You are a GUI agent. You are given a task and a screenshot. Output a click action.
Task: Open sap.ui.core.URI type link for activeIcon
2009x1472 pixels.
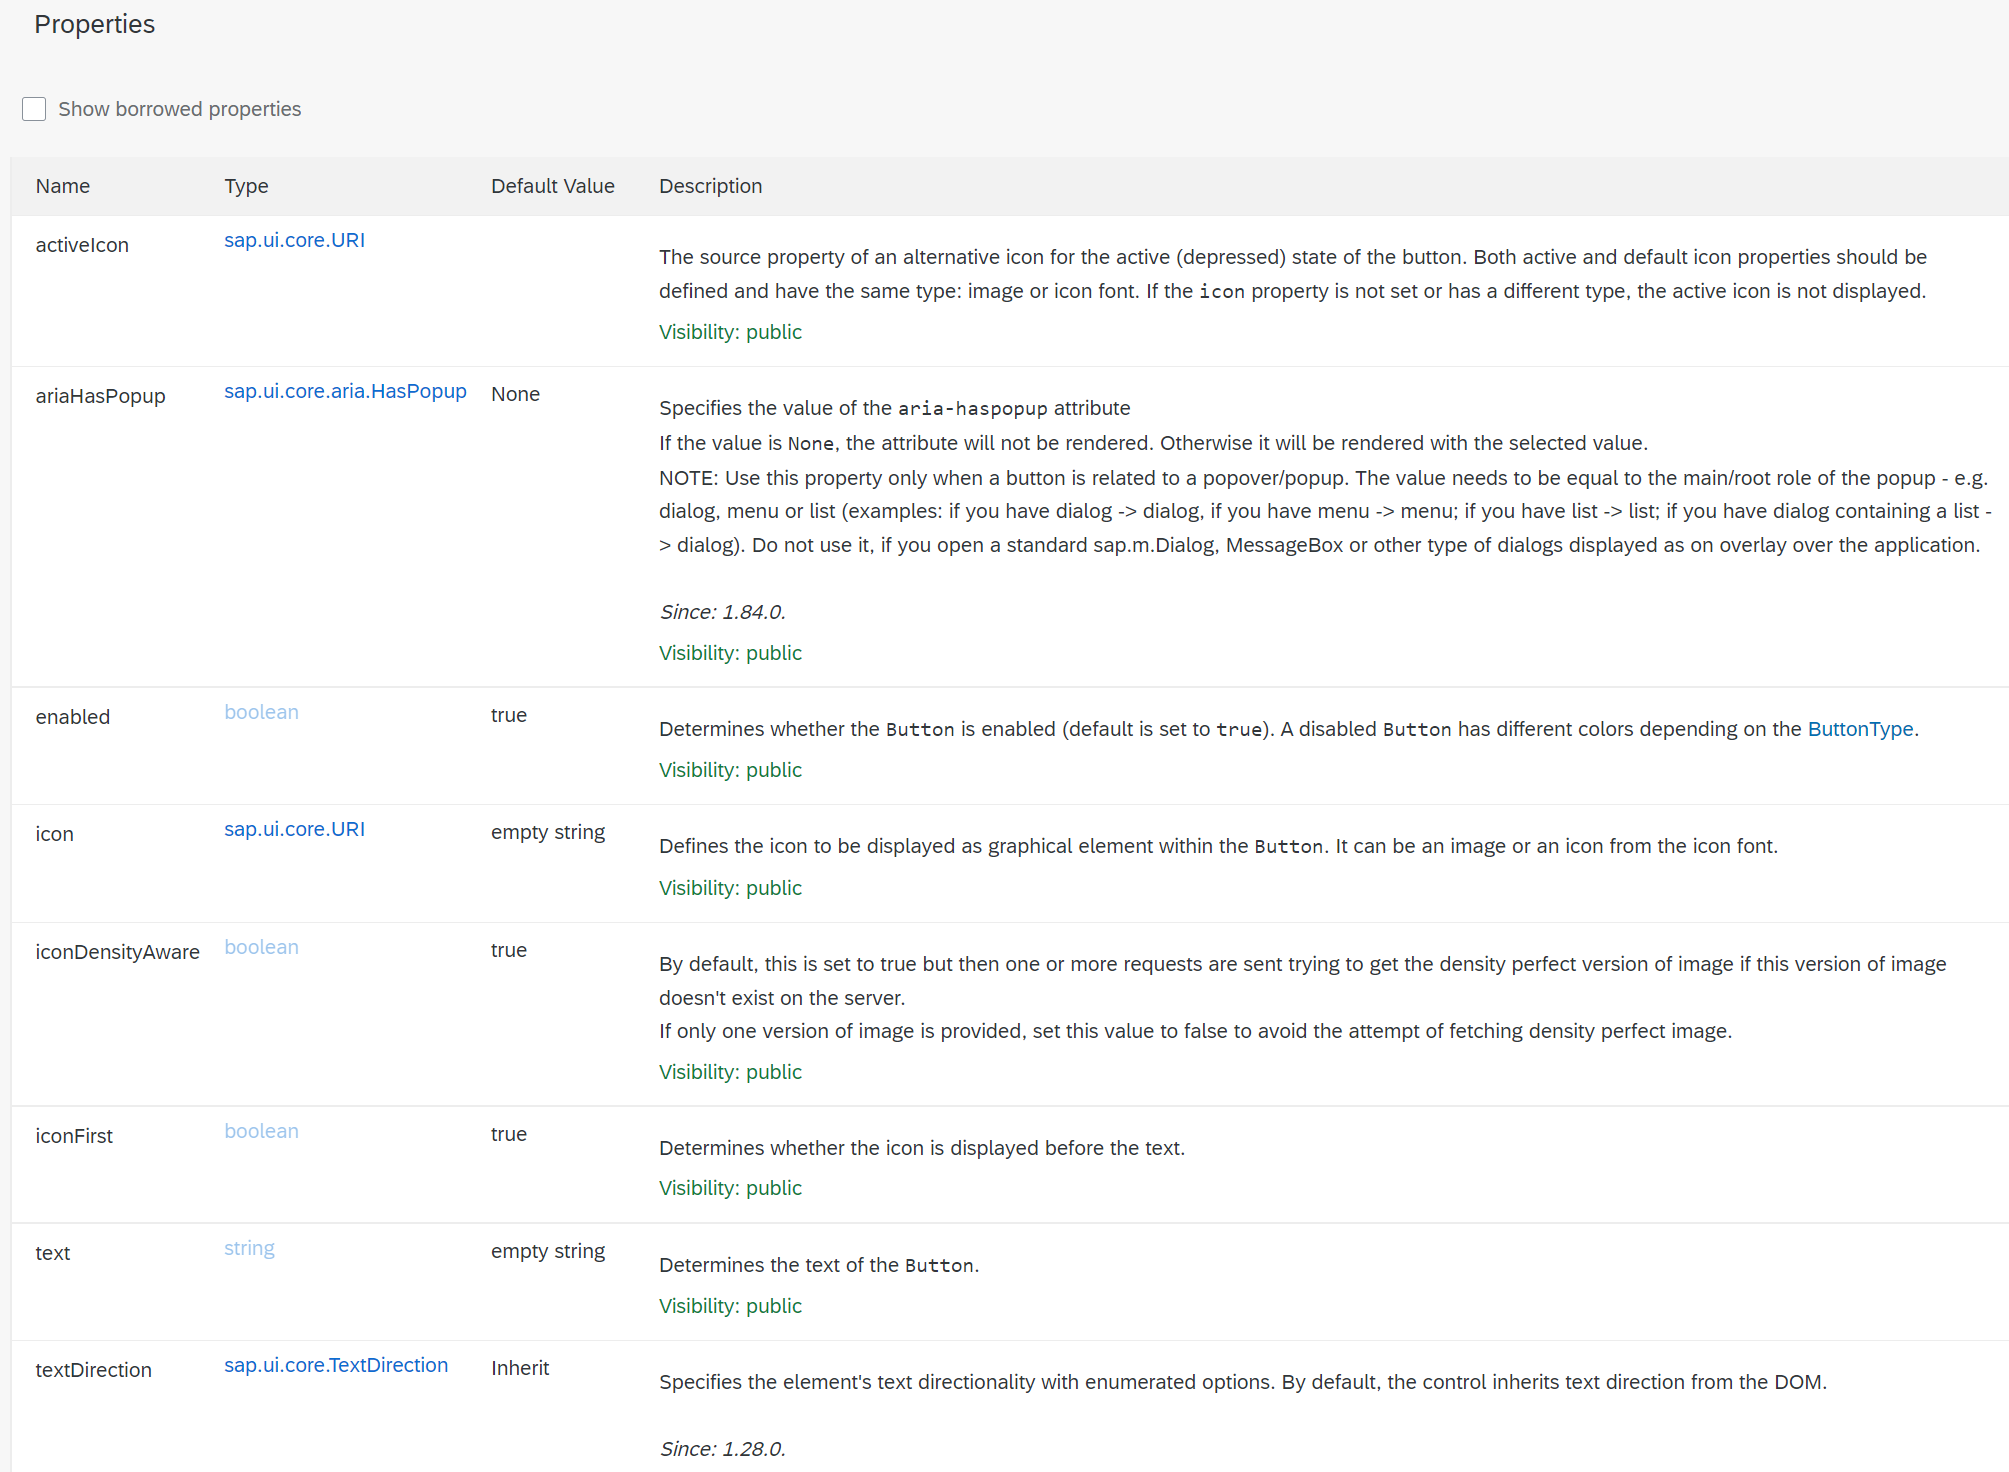(294, 240)
